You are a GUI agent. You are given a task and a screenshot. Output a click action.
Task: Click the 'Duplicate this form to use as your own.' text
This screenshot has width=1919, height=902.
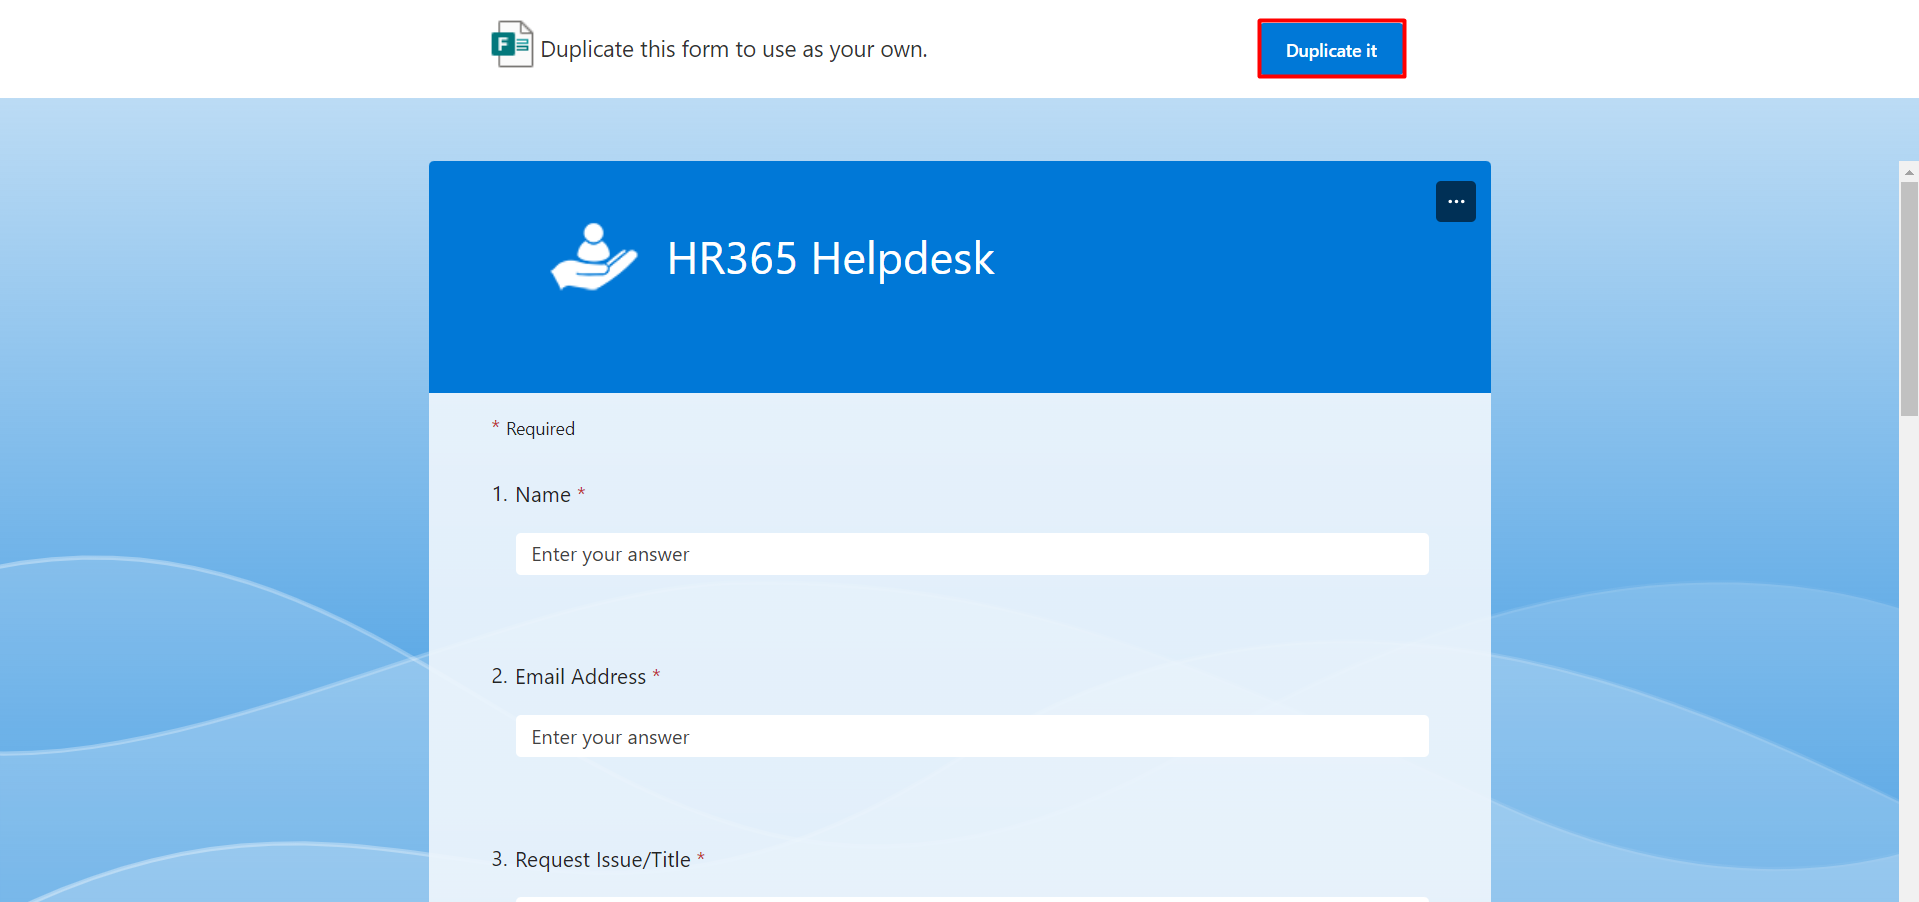[x=734, y=49]
